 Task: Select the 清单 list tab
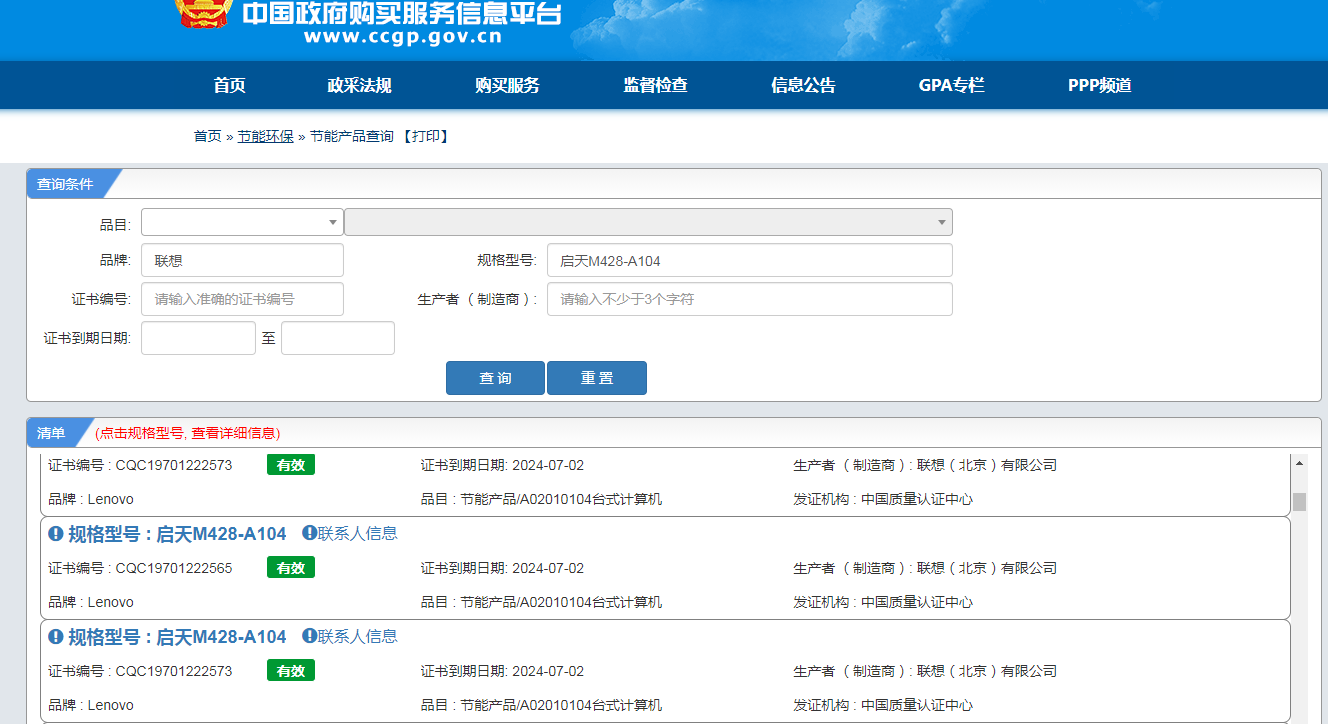(x=52, y=433)
